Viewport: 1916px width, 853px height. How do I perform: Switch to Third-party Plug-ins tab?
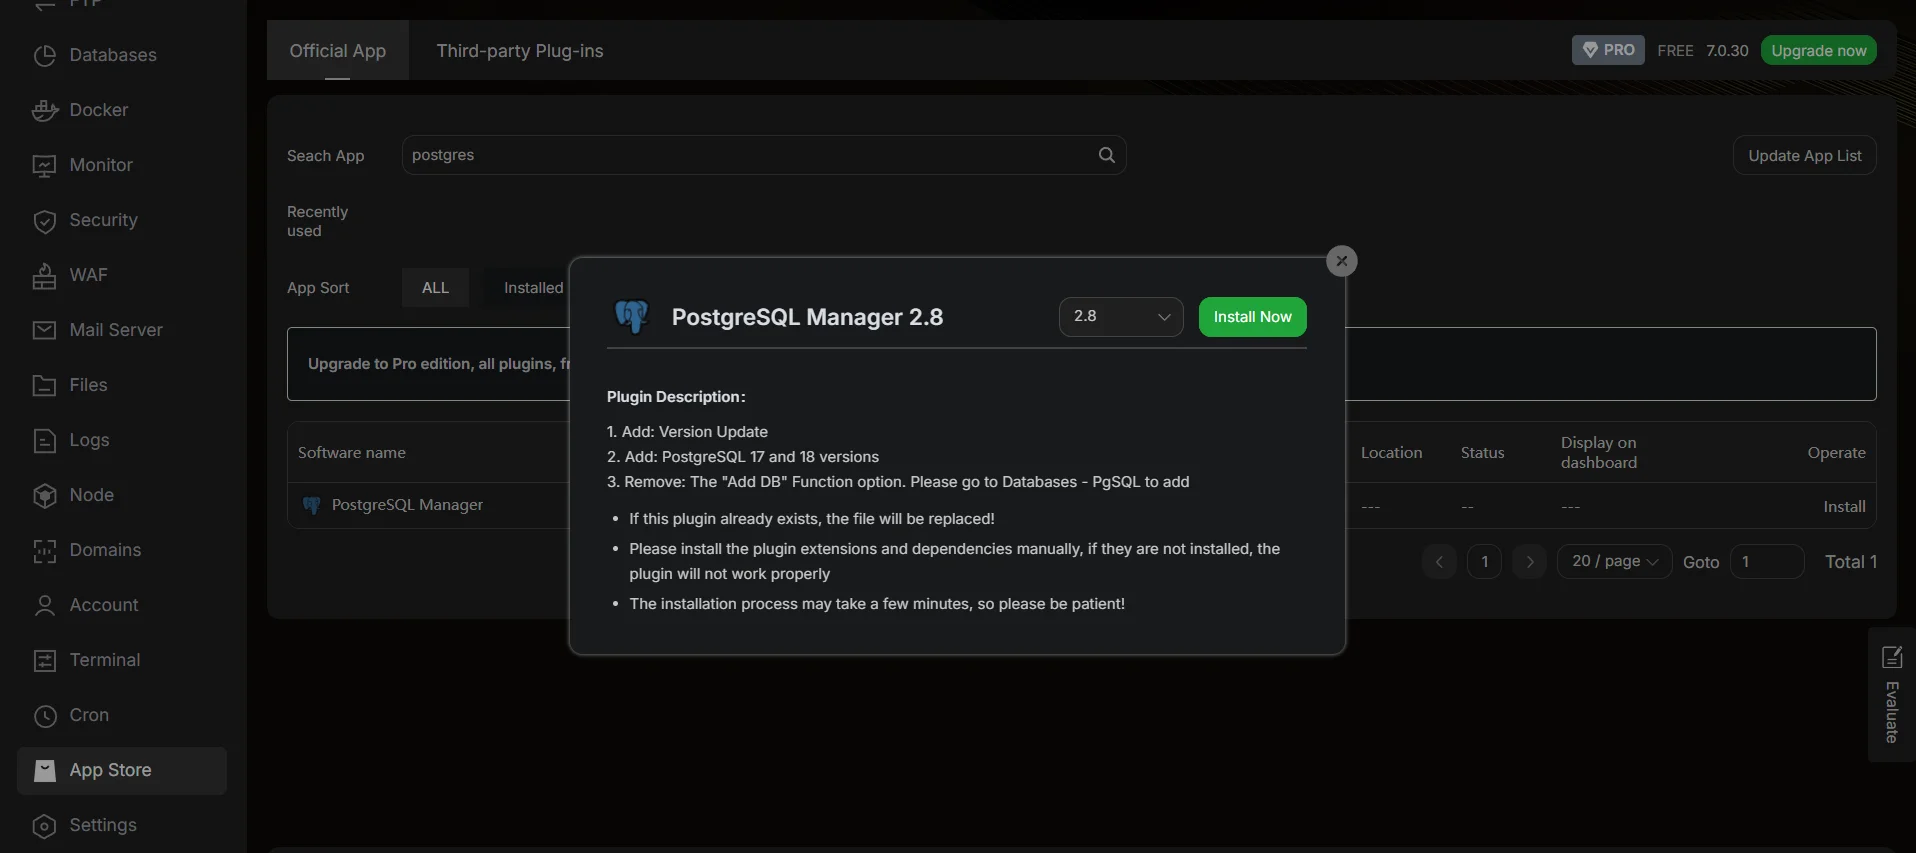(519, 51)
